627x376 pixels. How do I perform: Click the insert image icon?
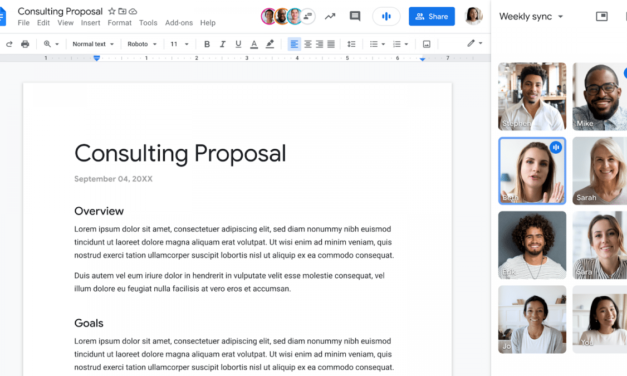point(426,44)
